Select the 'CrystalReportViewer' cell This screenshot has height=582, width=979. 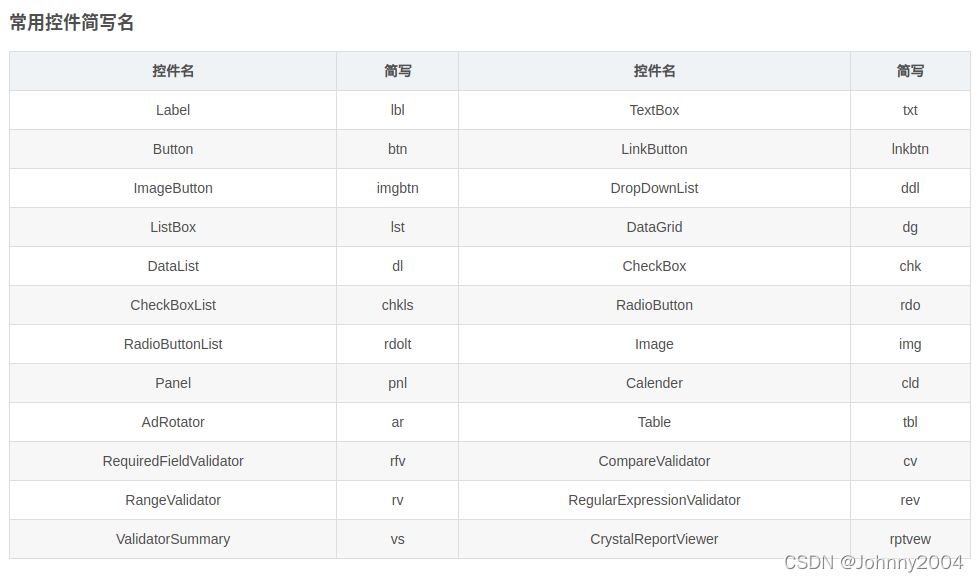point(654,540)
